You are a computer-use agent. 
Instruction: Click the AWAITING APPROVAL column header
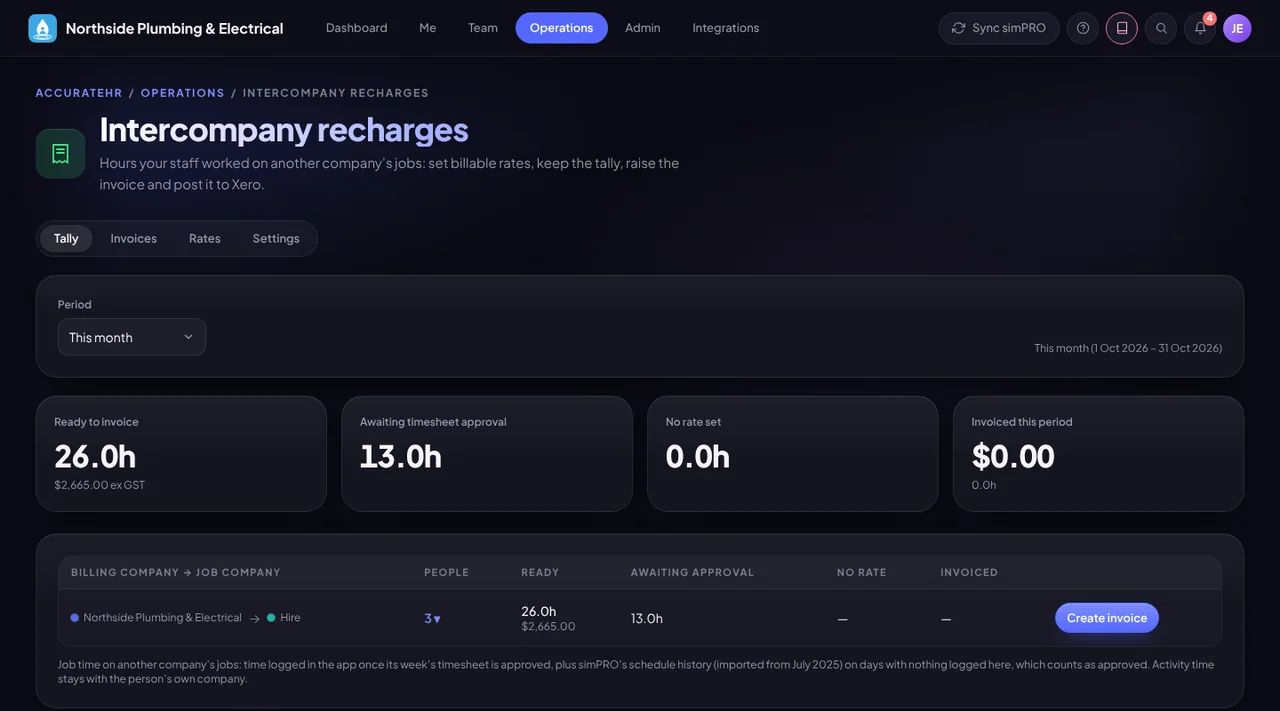693,573
